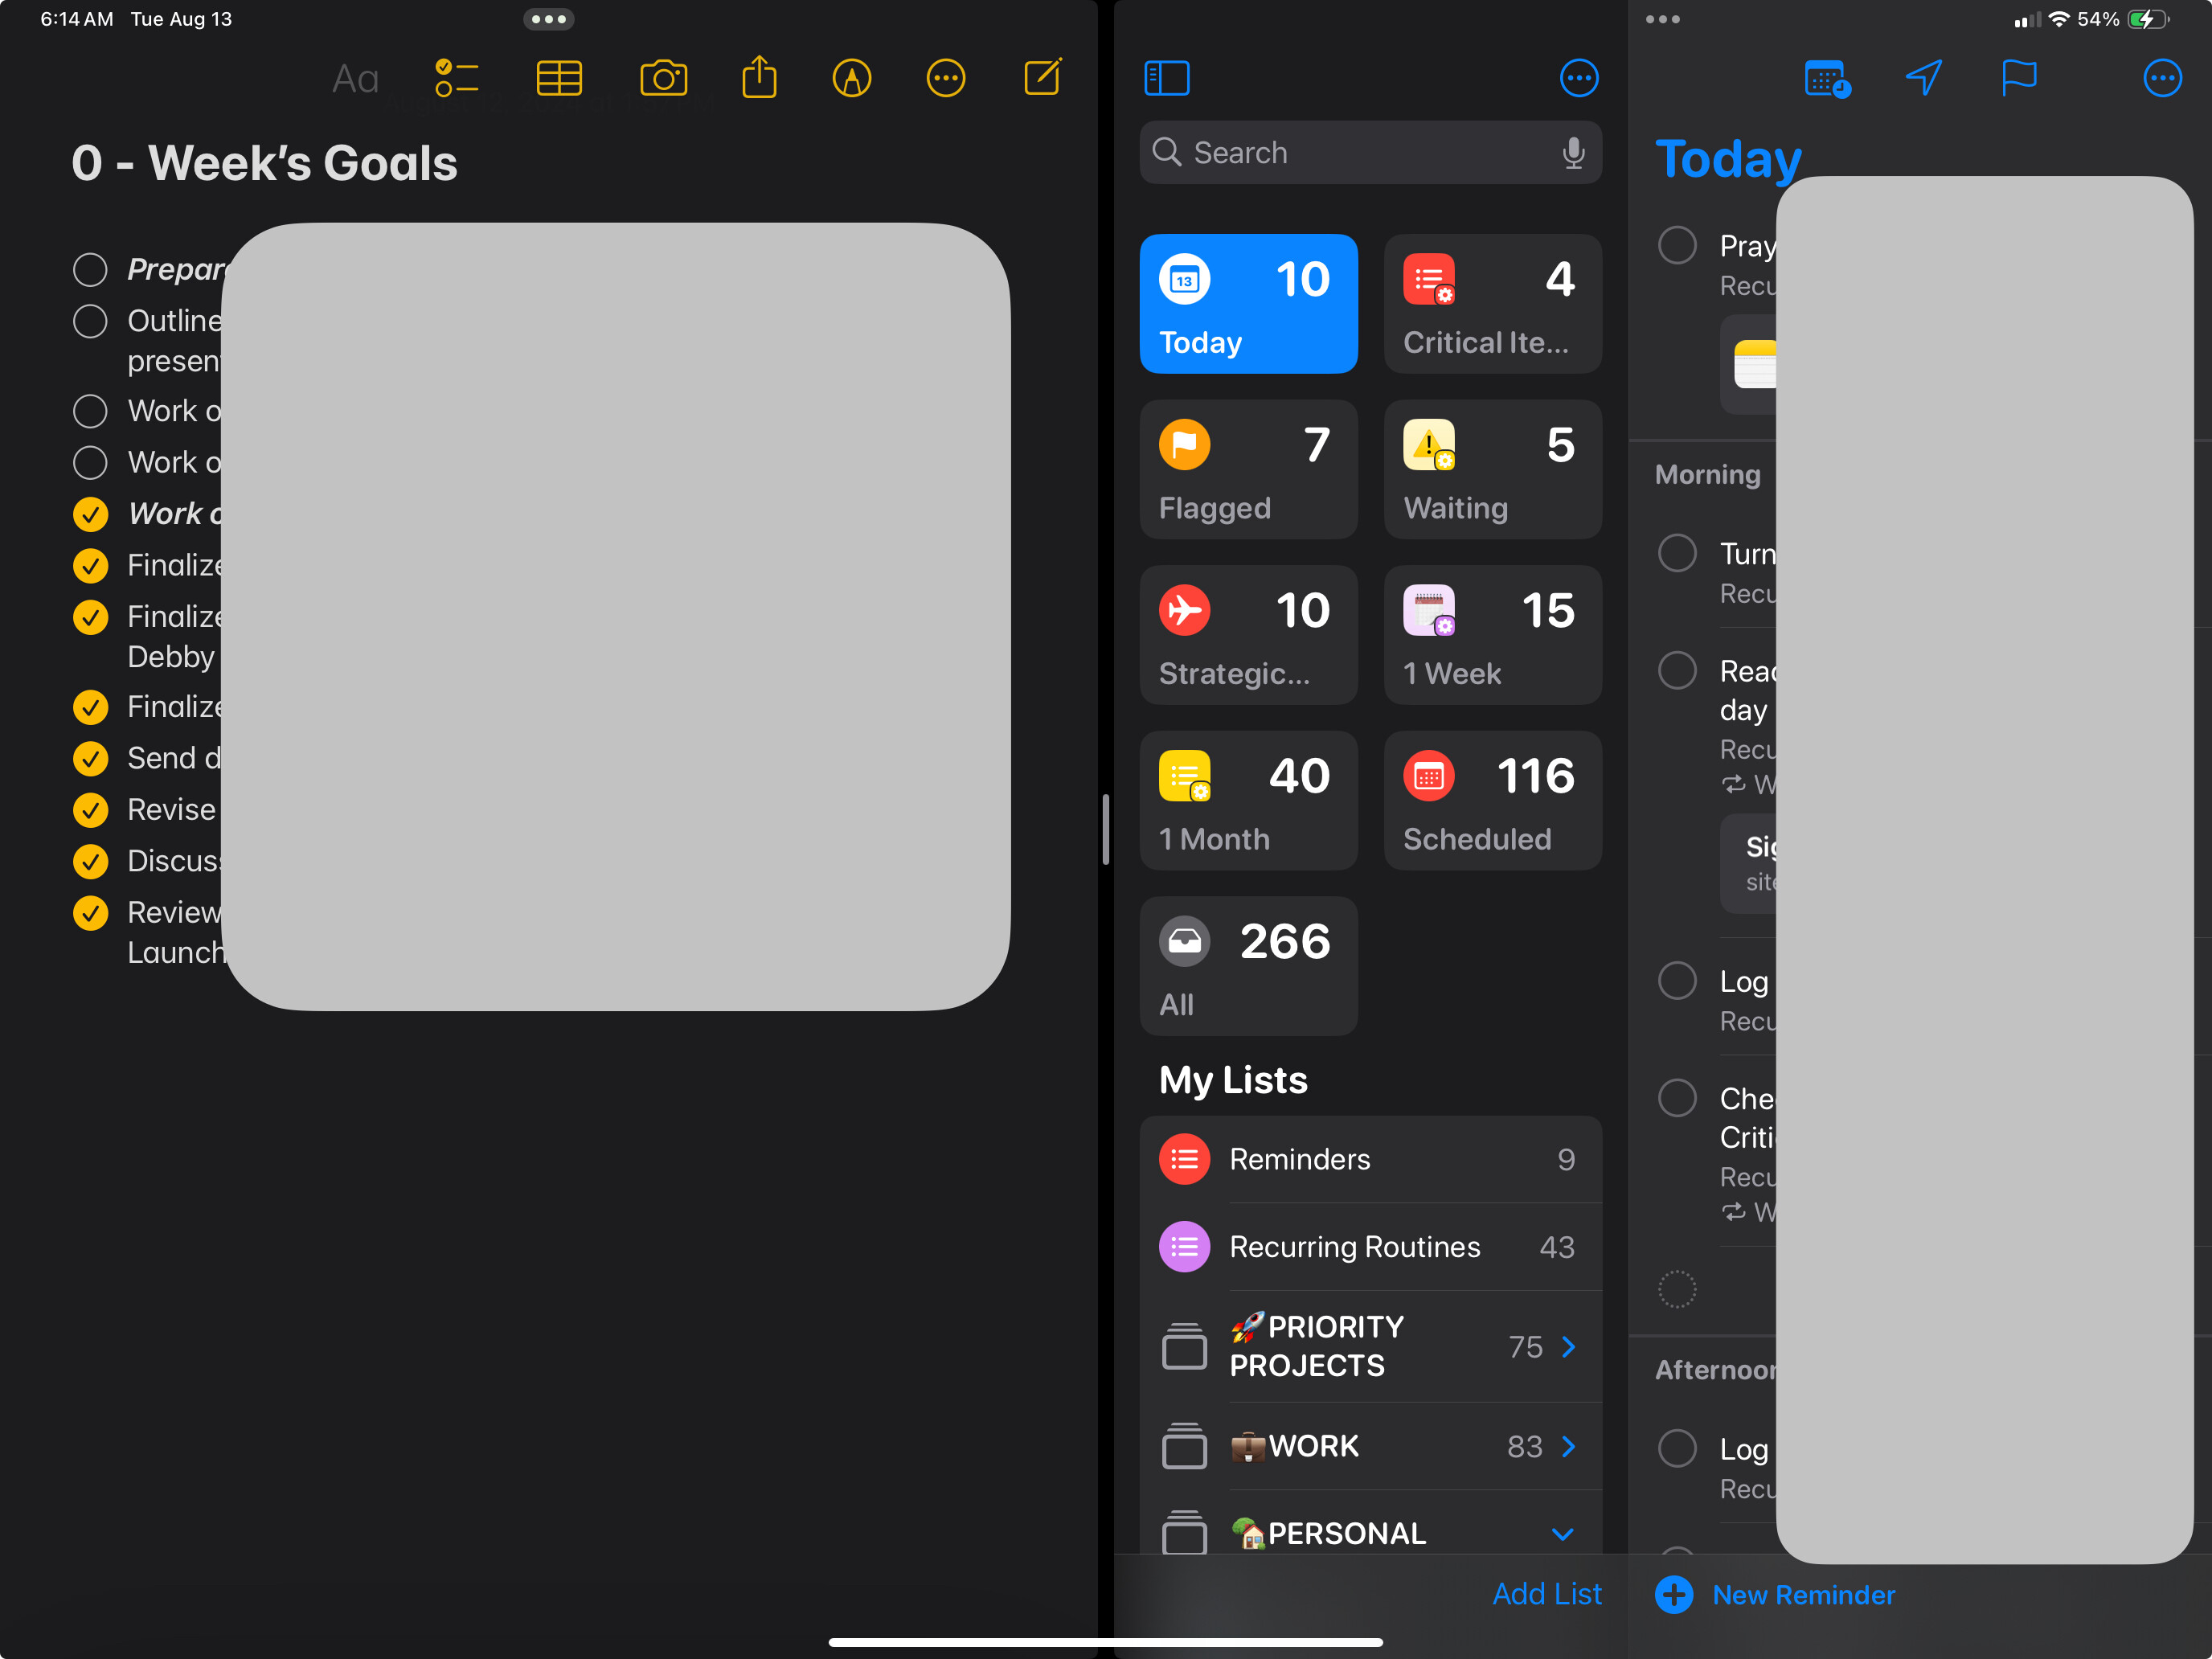Share the Week's Goals note
2212x1659 pixels.
(759, 78)
